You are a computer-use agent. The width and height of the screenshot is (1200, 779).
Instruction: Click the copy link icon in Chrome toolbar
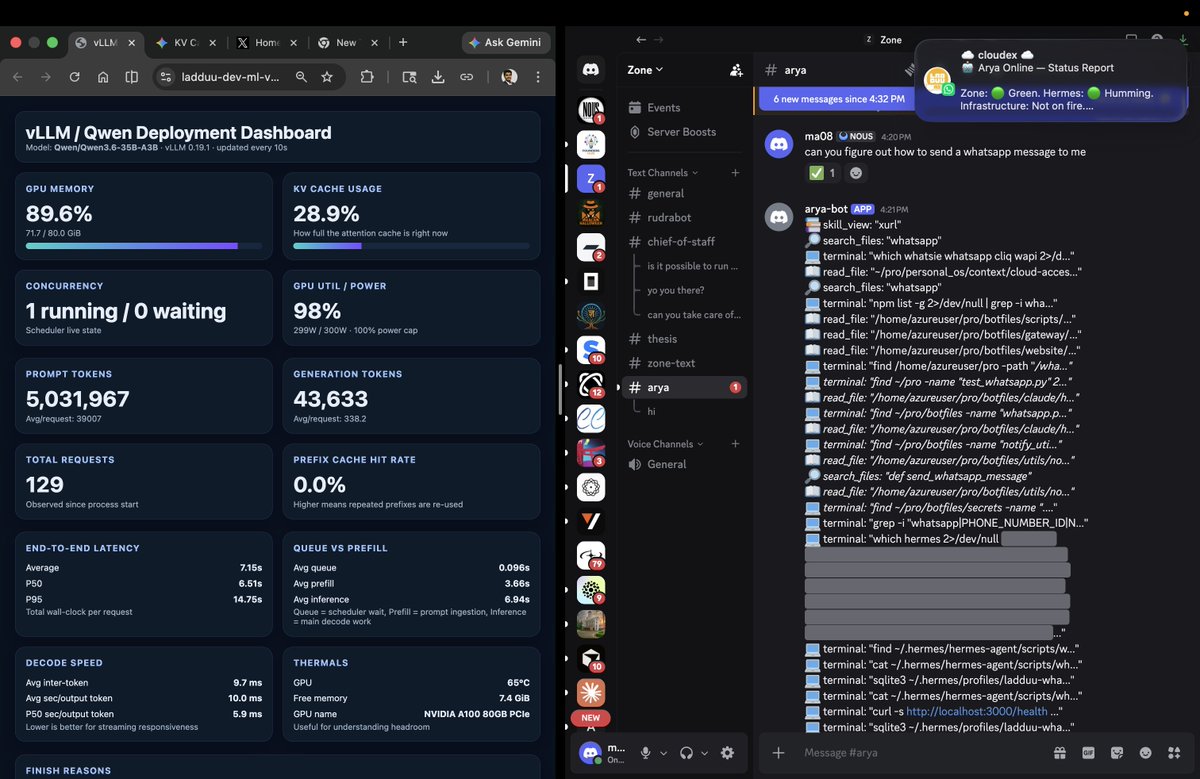click(467, 77)
